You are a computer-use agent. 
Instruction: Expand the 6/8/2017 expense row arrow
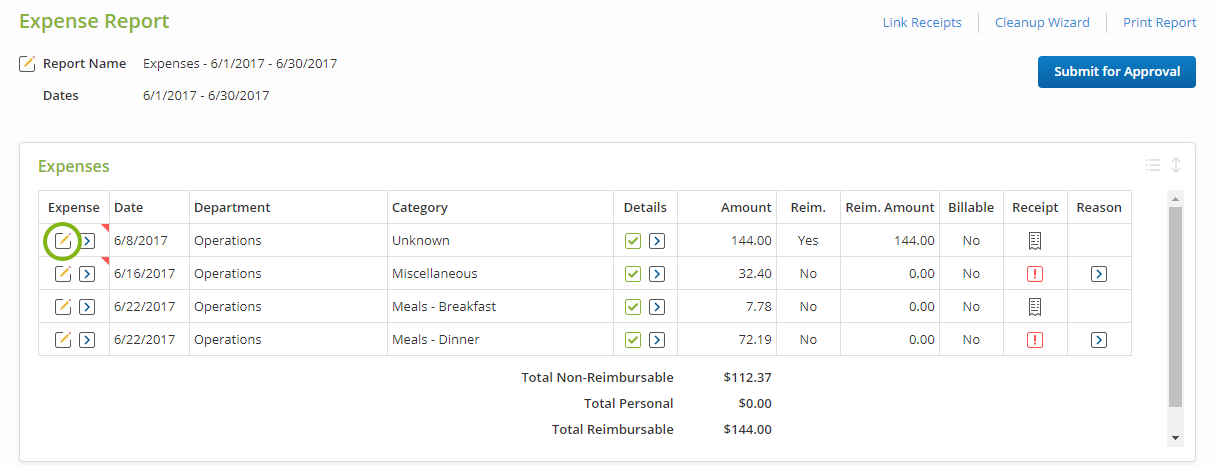tap(87, 241)
